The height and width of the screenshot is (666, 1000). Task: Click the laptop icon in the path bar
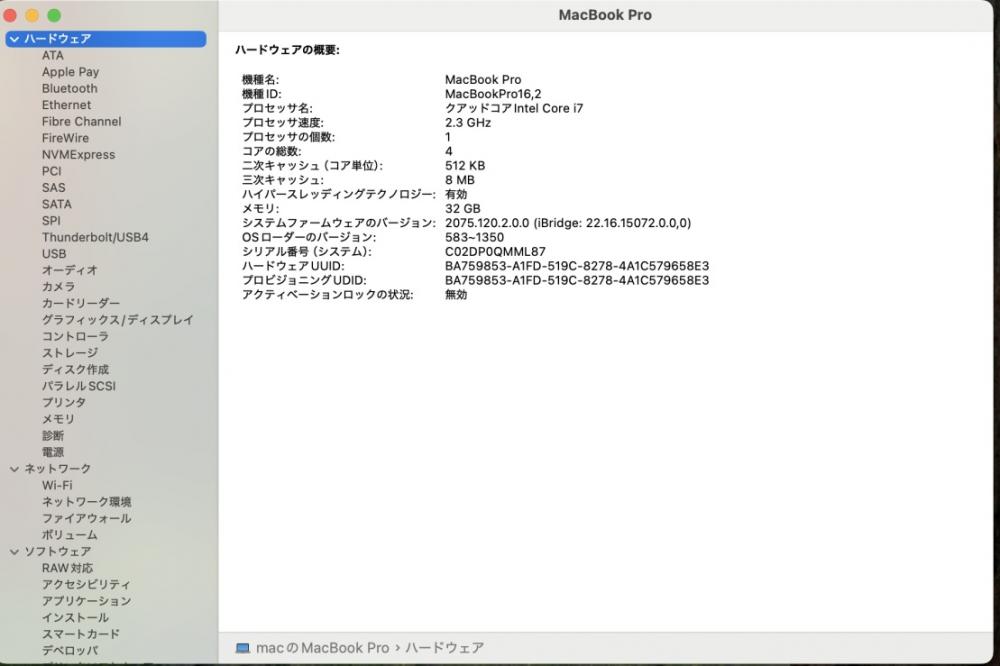tap(243, 648)
